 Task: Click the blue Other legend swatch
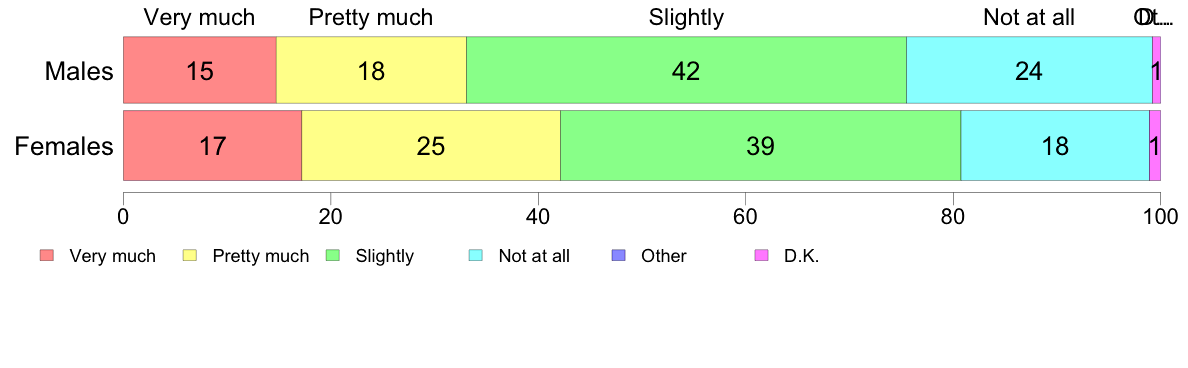[618, 256]
